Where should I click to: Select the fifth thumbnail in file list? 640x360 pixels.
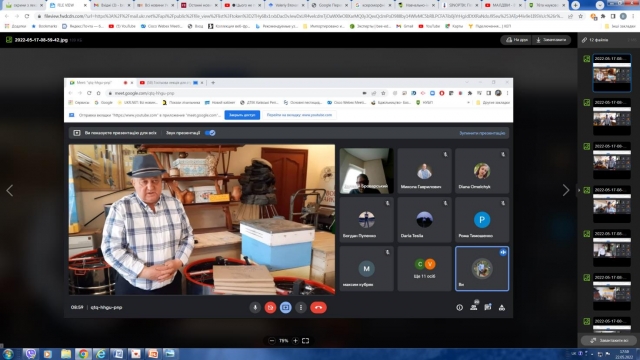(611, 247)
